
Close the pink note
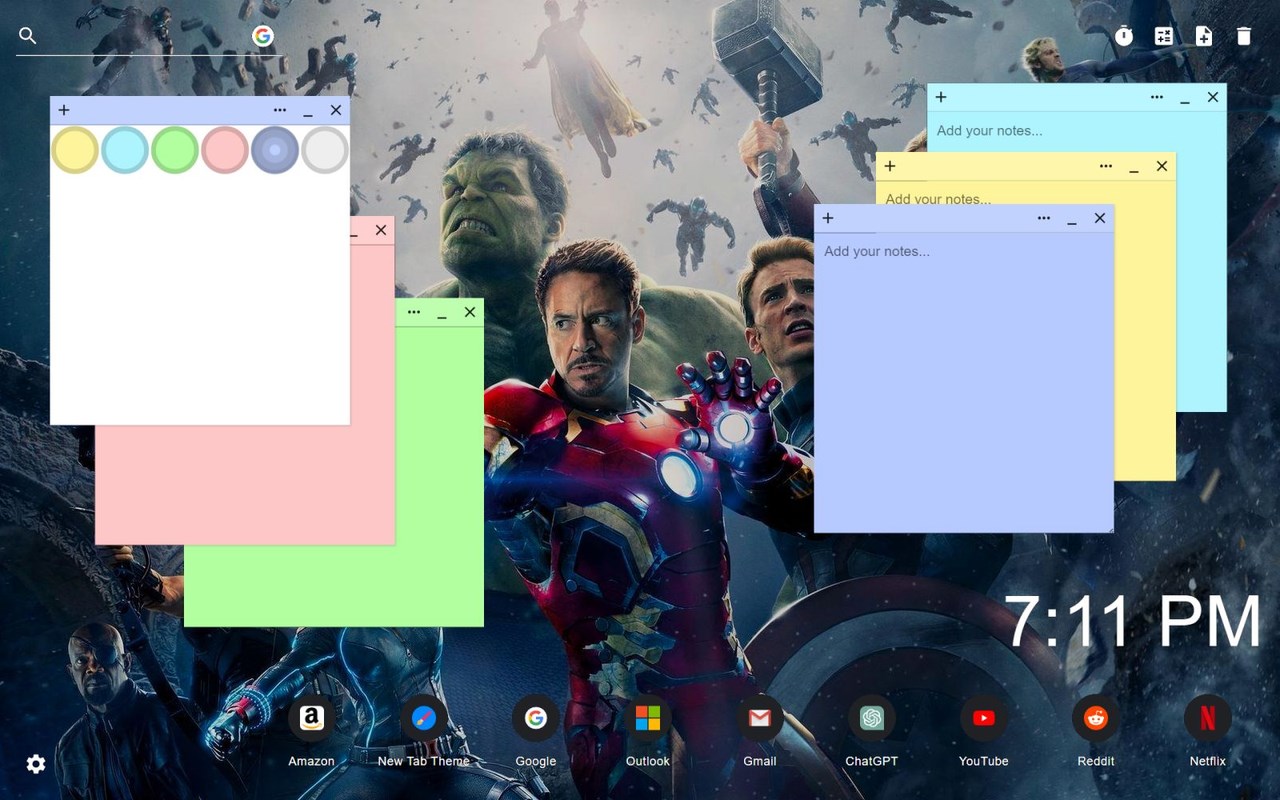pos(381,230)
